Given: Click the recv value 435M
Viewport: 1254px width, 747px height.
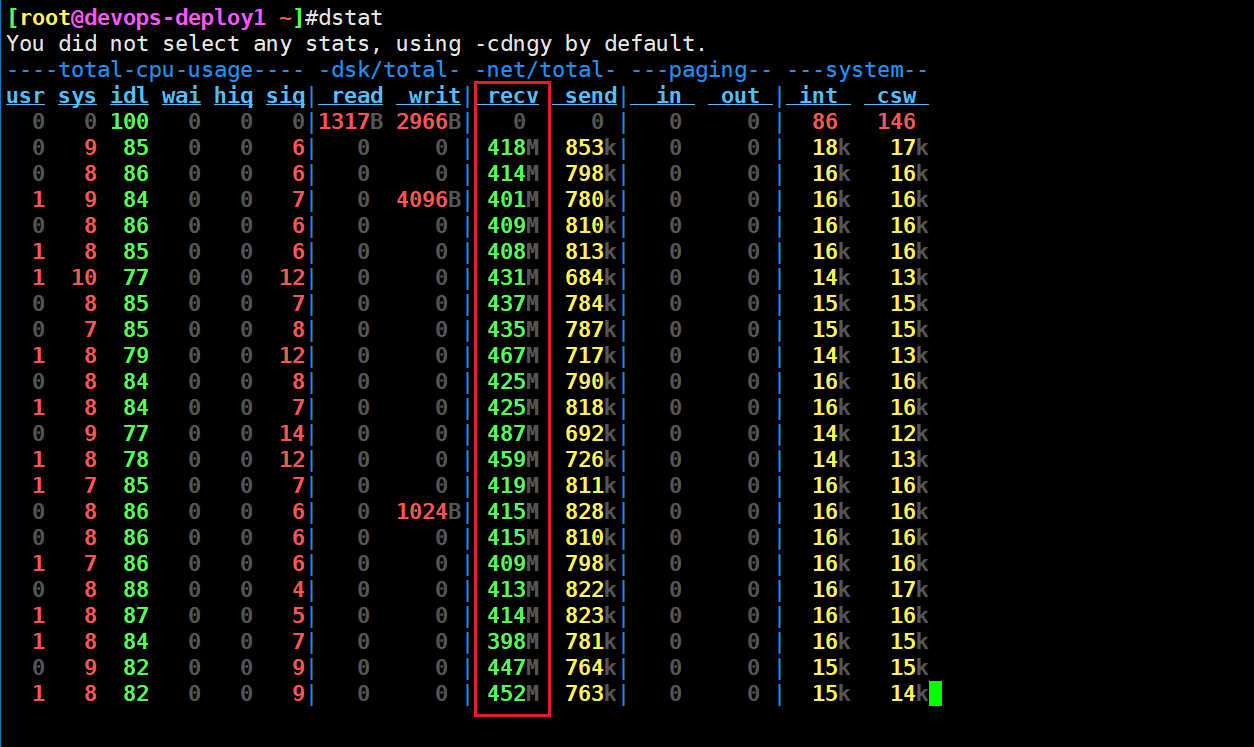Looking at the screenshot, I should pos(514,330).
